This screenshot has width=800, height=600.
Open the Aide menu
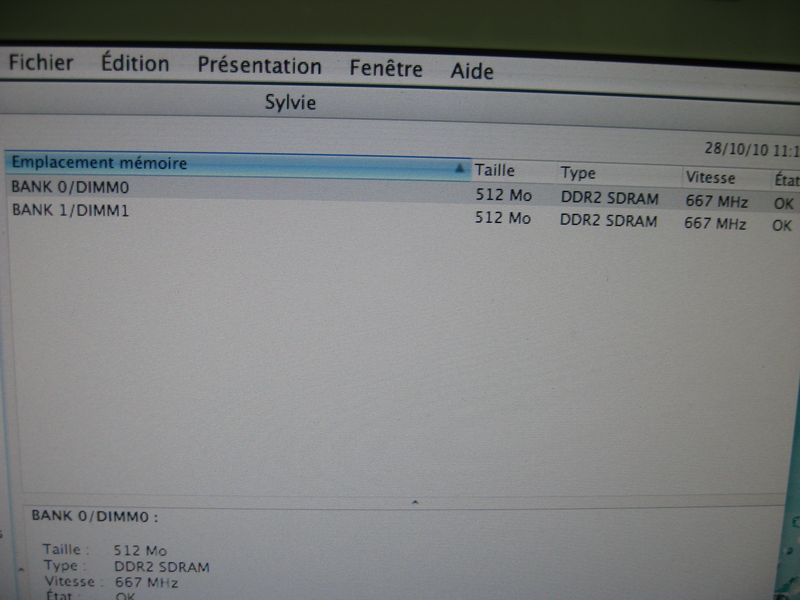click(x=472, y=71)
